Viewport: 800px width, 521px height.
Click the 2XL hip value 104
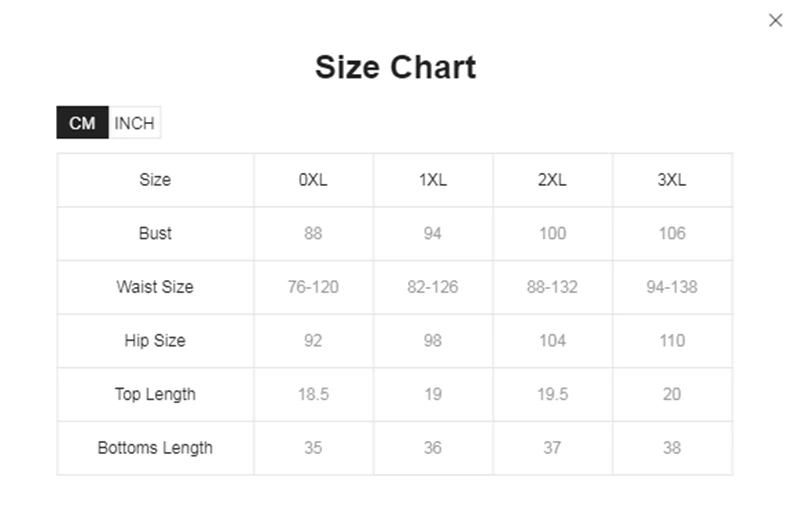pos(552,340)
